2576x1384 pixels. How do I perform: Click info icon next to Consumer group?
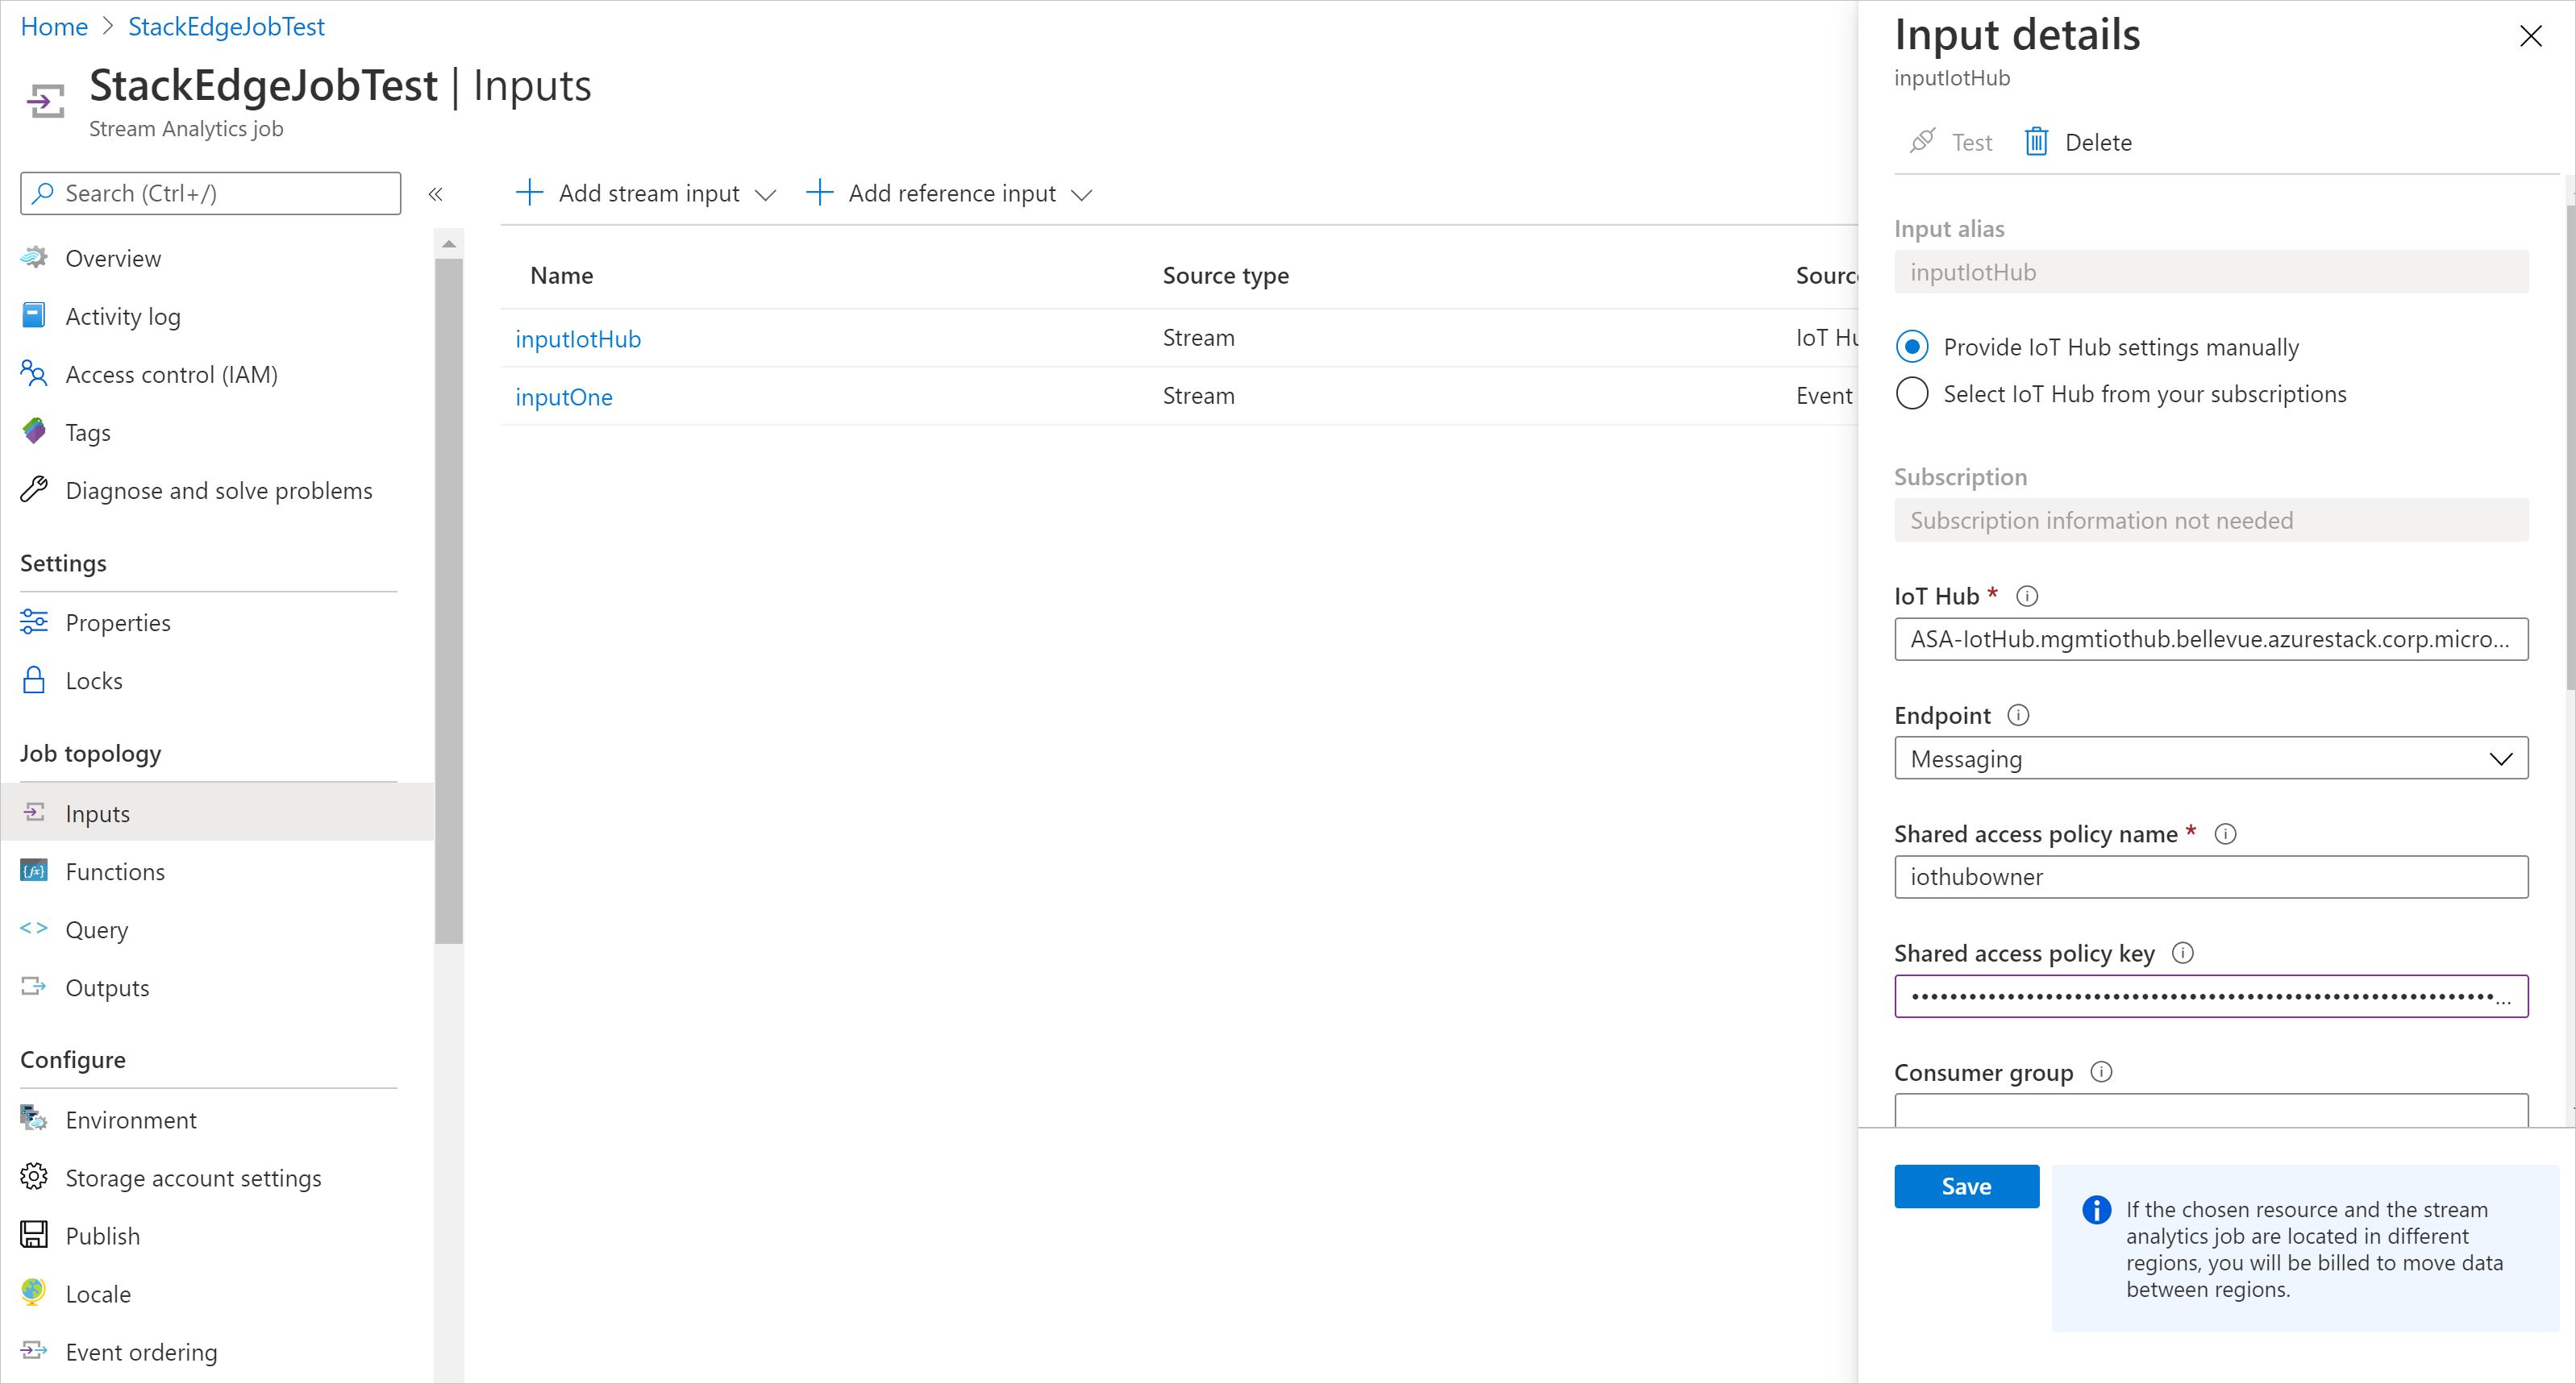2102,1072
